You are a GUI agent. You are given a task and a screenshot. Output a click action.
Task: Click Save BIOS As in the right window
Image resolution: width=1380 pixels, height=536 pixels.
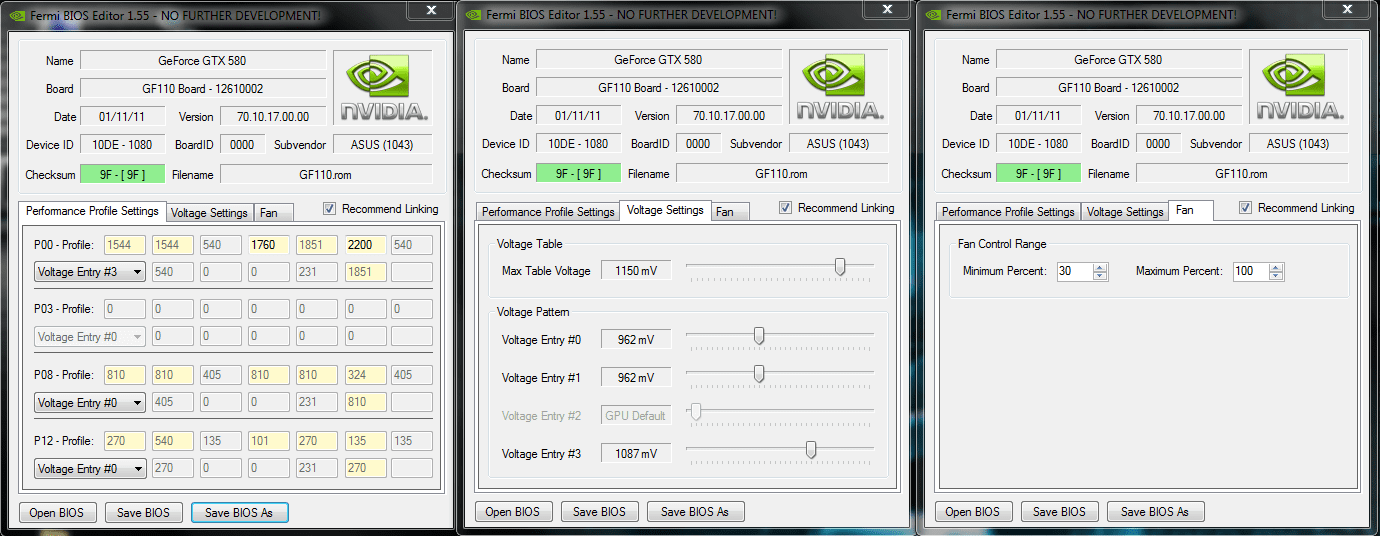[1155, 511]
